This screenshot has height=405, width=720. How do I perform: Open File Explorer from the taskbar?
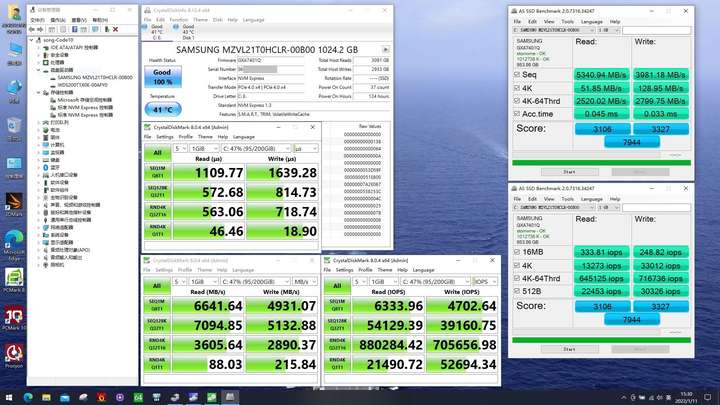click(x=46, y=397)
